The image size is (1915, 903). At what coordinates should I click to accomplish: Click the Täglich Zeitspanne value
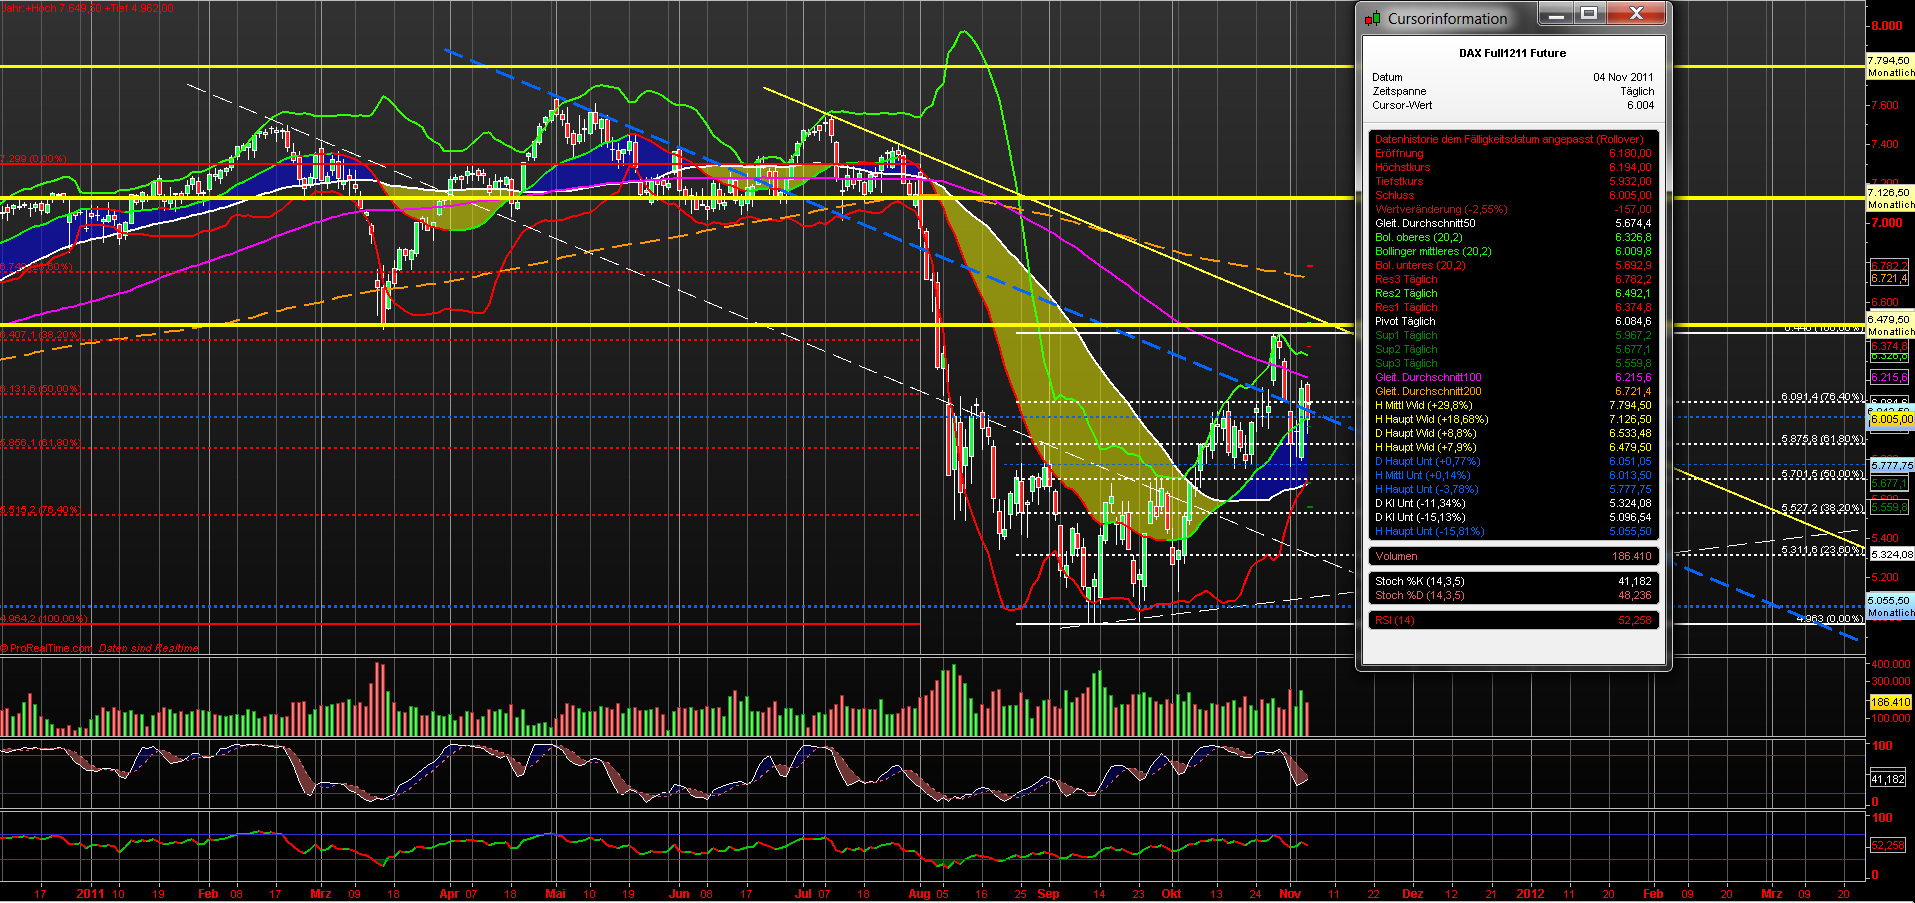1640,90
